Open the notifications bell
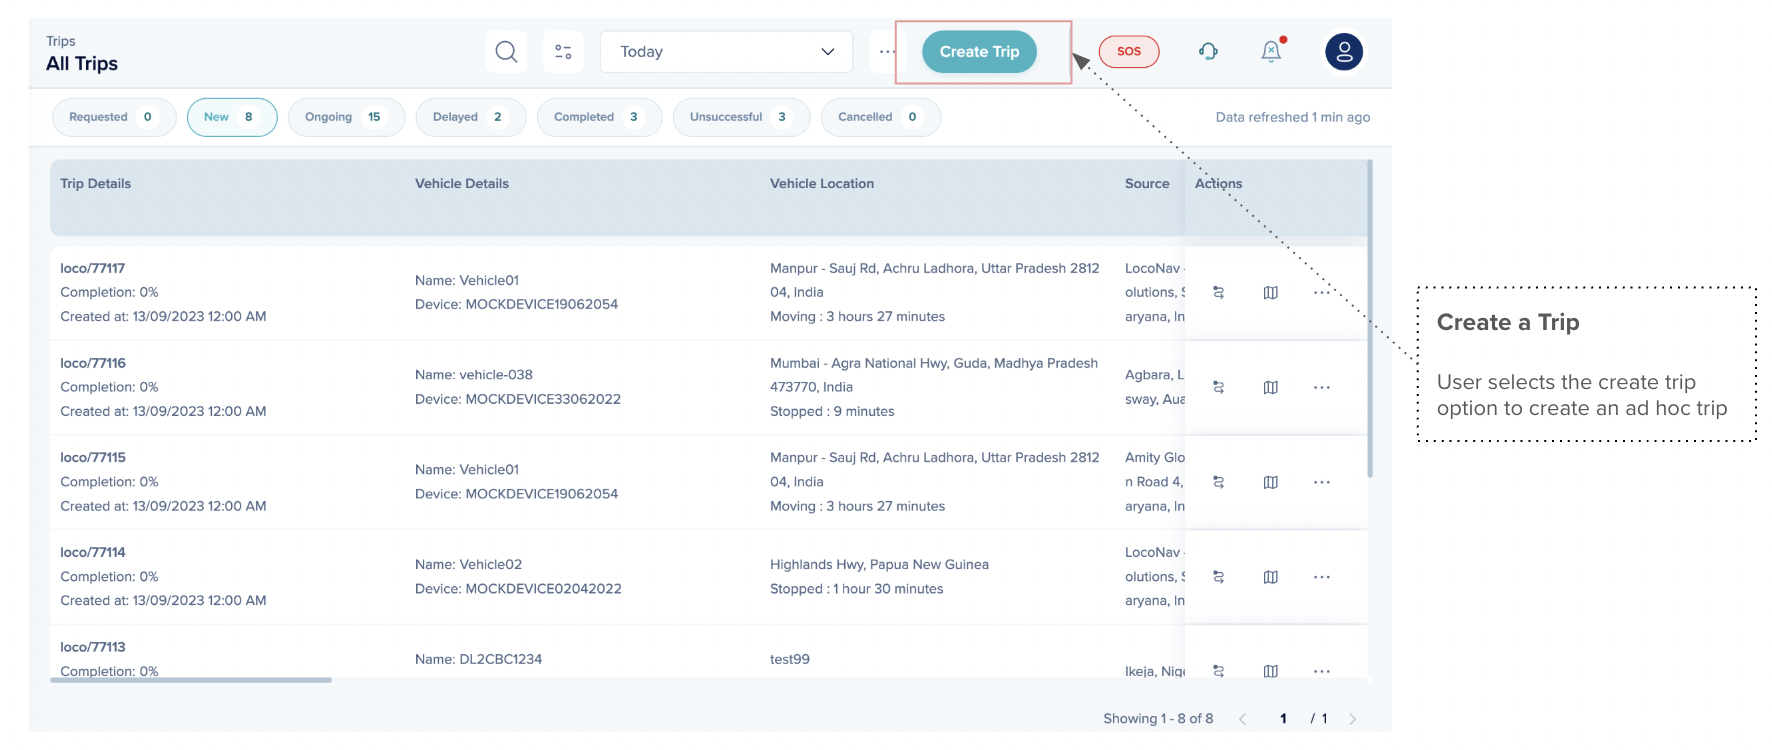This screenshot has width=1772, height=750. point(1271,52)
